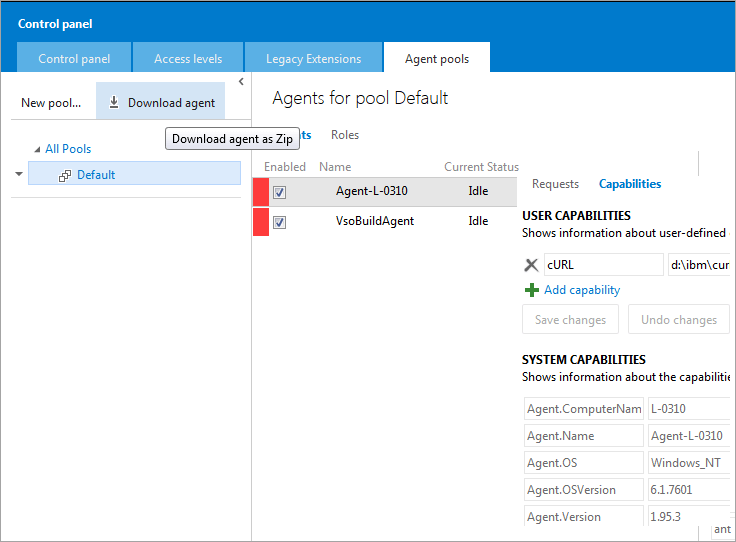Open the Legacy Extensions tab

click(x=313, y=59)
